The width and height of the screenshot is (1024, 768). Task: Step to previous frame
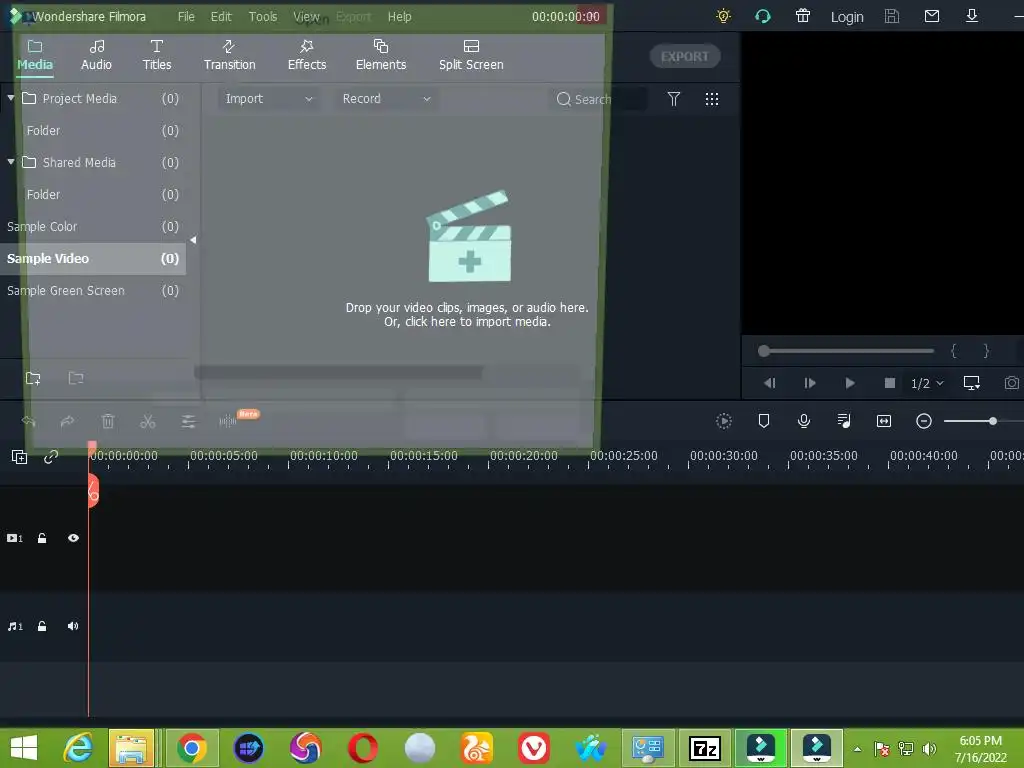tap(769, 383)
